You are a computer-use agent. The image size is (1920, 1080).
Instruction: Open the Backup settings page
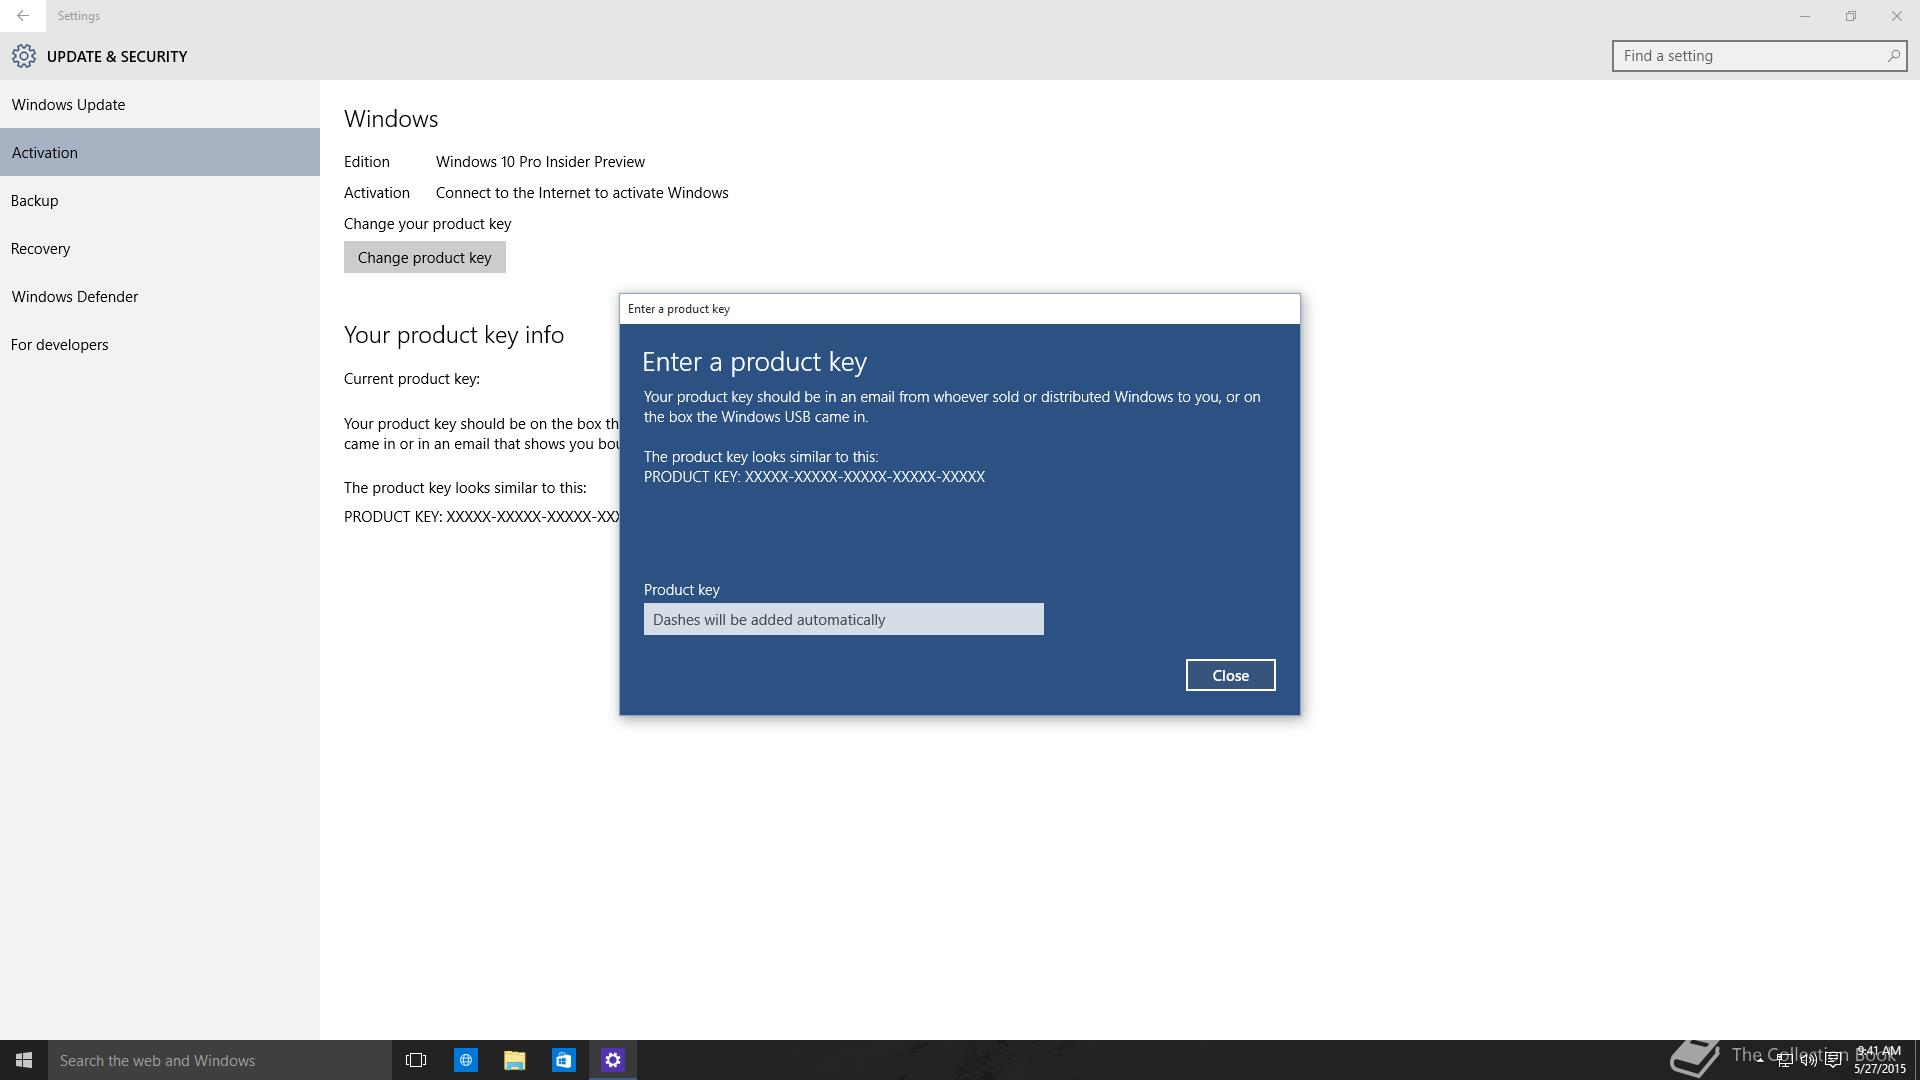click(160, 200)
